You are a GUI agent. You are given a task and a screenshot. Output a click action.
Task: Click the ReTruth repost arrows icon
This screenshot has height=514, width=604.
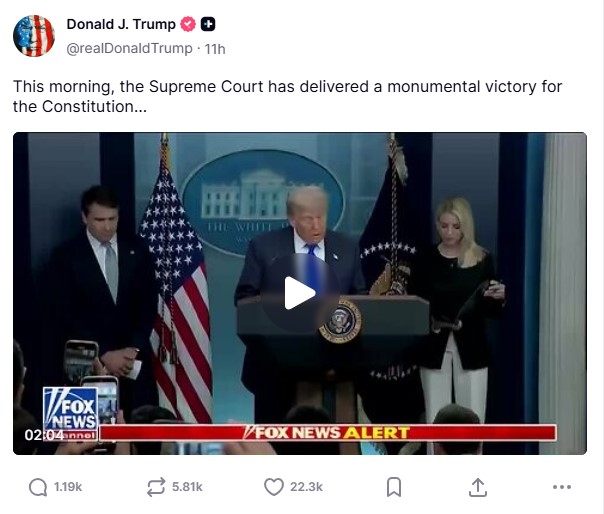(x=156, y=487)
